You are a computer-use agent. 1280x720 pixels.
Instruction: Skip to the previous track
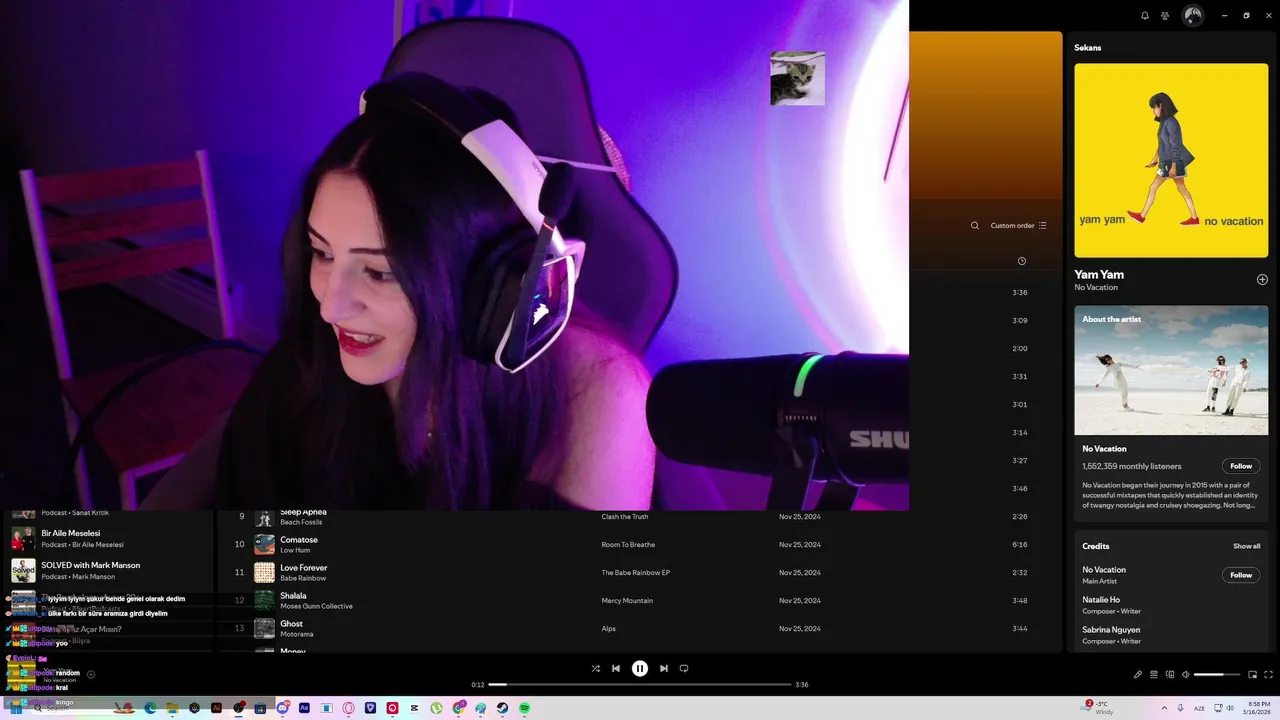[616, 668]
